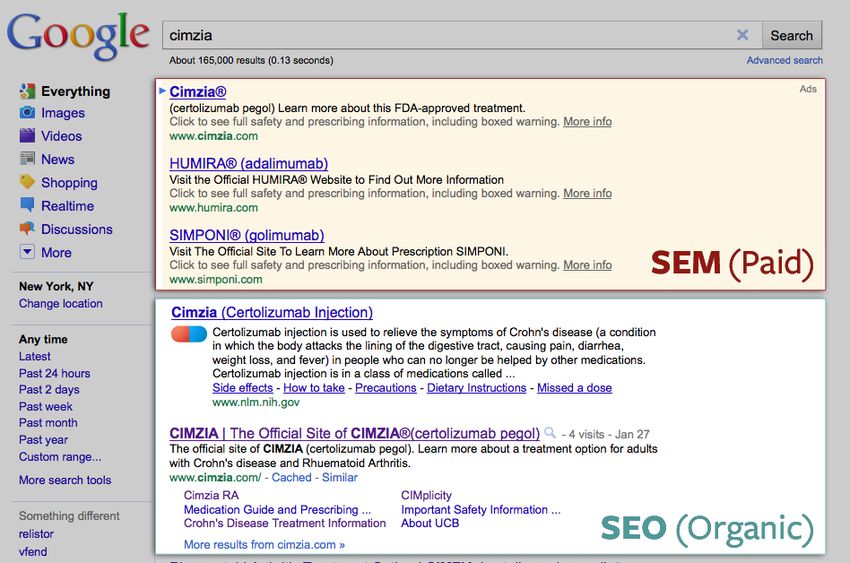
Task: Click the Shopping tag icon
Action: pyautogui.click(x=27, y=182)
